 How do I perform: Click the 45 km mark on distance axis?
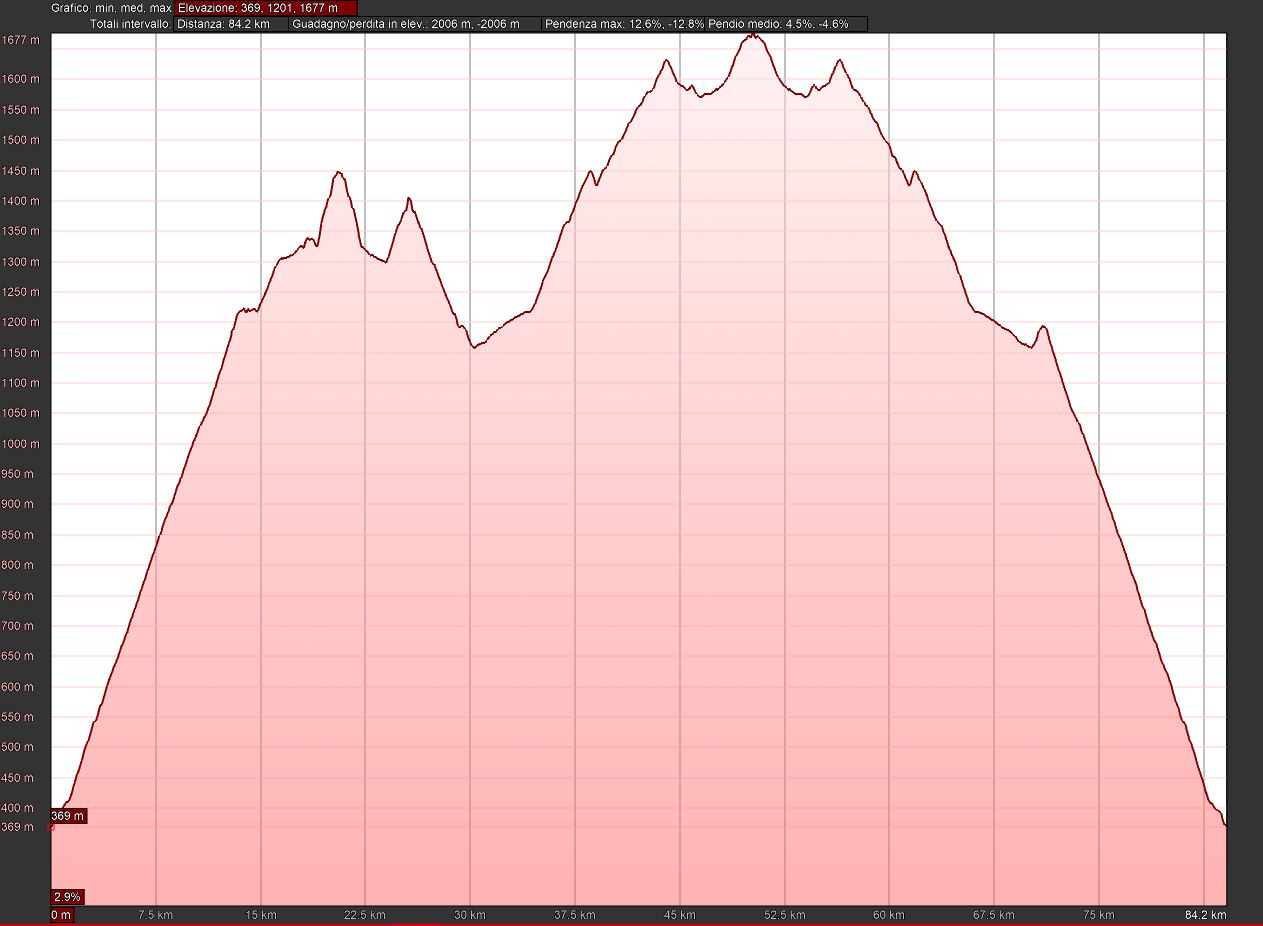click(679, 915)
